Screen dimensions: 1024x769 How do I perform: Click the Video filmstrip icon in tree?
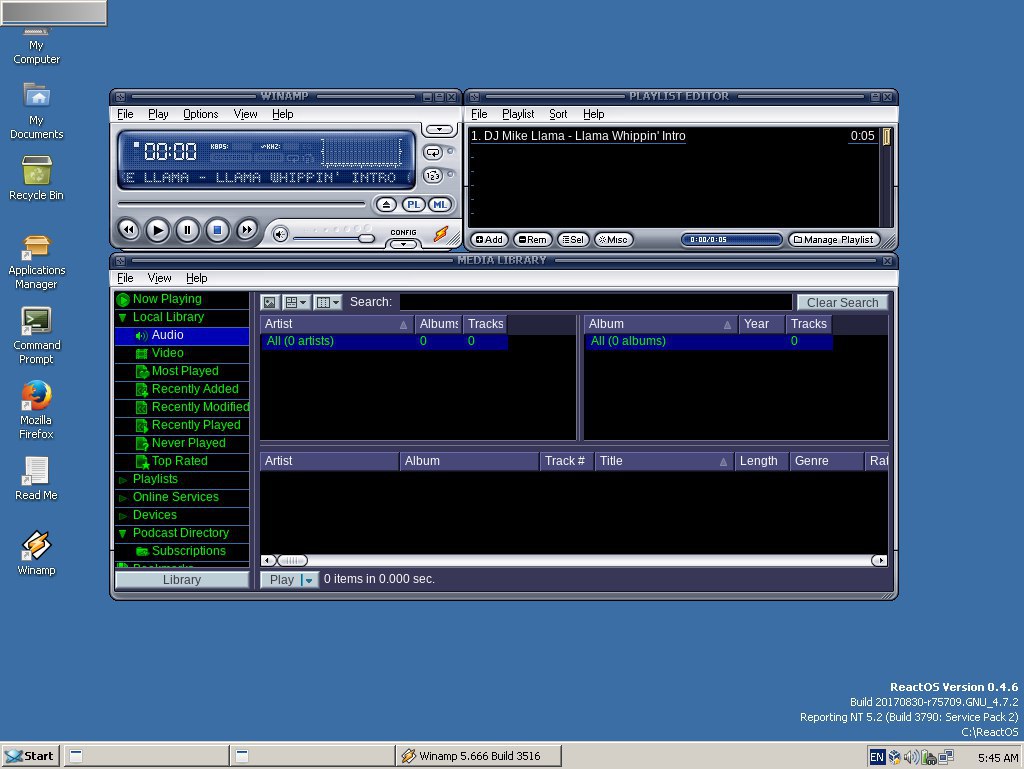141,354
